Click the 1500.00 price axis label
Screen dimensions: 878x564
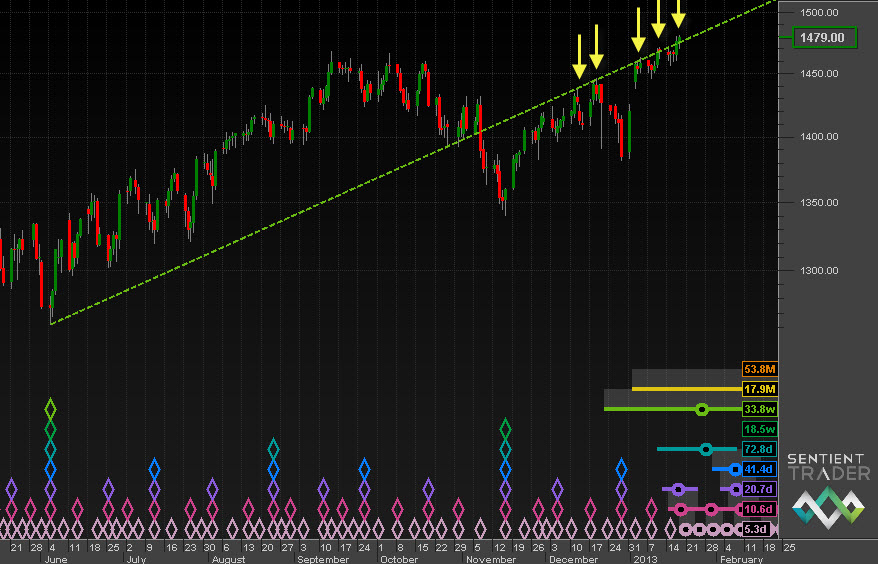818,12
